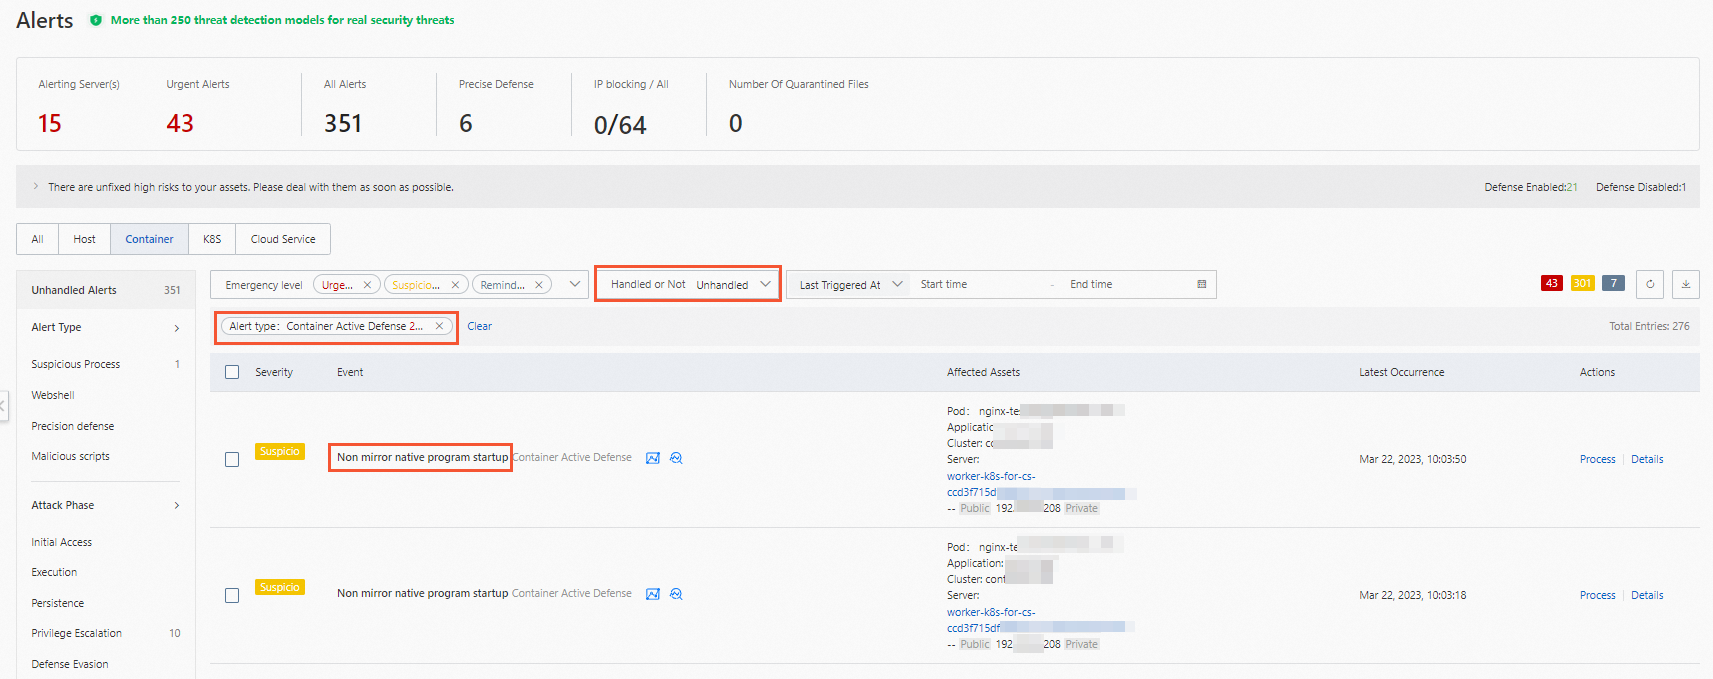The width and height of the screenshot is (1713, 679).
Task: Switch to the Host tab
Action: [x=85, y=239]
